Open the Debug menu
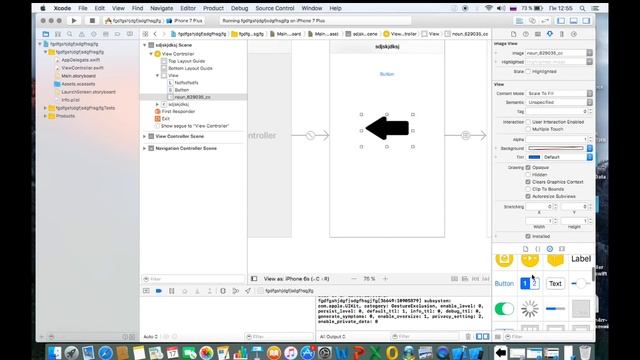Screen dimensions: 640x360 240,8
